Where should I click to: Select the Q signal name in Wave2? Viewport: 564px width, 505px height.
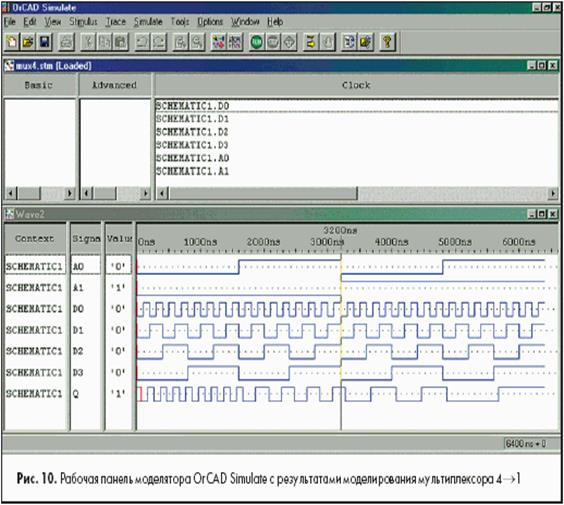tap(76, 394)
